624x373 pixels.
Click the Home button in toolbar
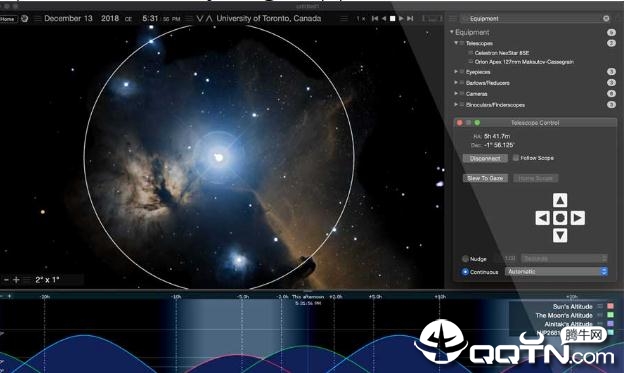8,19
